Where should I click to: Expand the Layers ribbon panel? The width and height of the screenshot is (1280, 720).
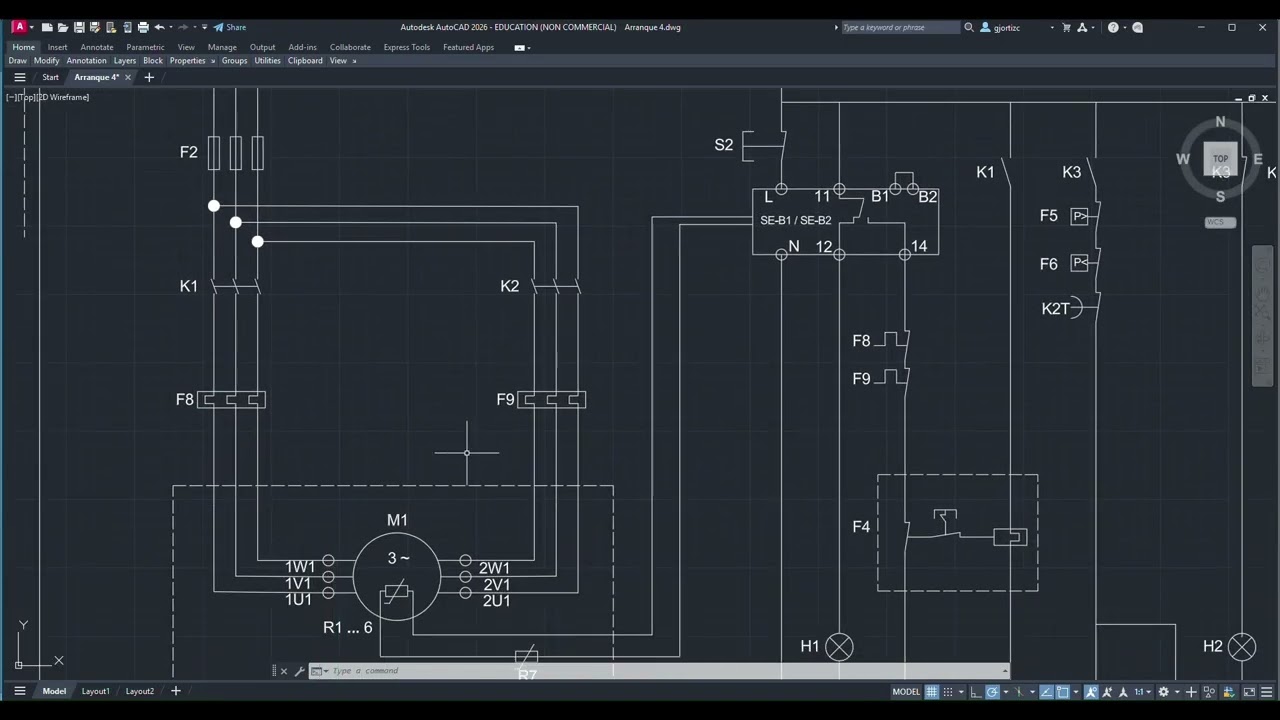[x=125, y=61]
